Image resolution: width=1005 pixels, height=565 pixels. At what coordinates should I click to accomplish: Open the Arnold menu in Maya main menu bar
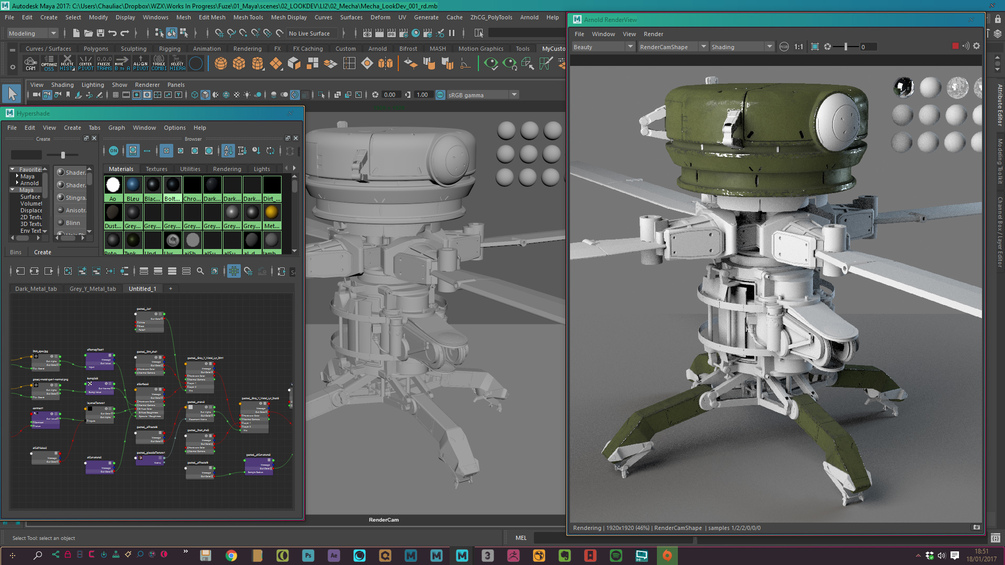coord(529,17)
